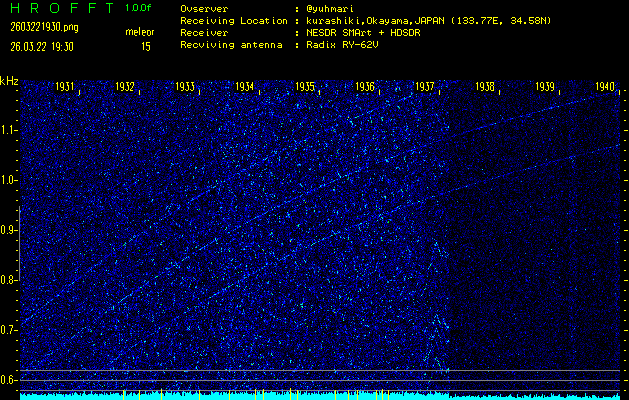Click the kHz axis unit label
The width and height of the screenshot is (629, 400).
(9, 81)
